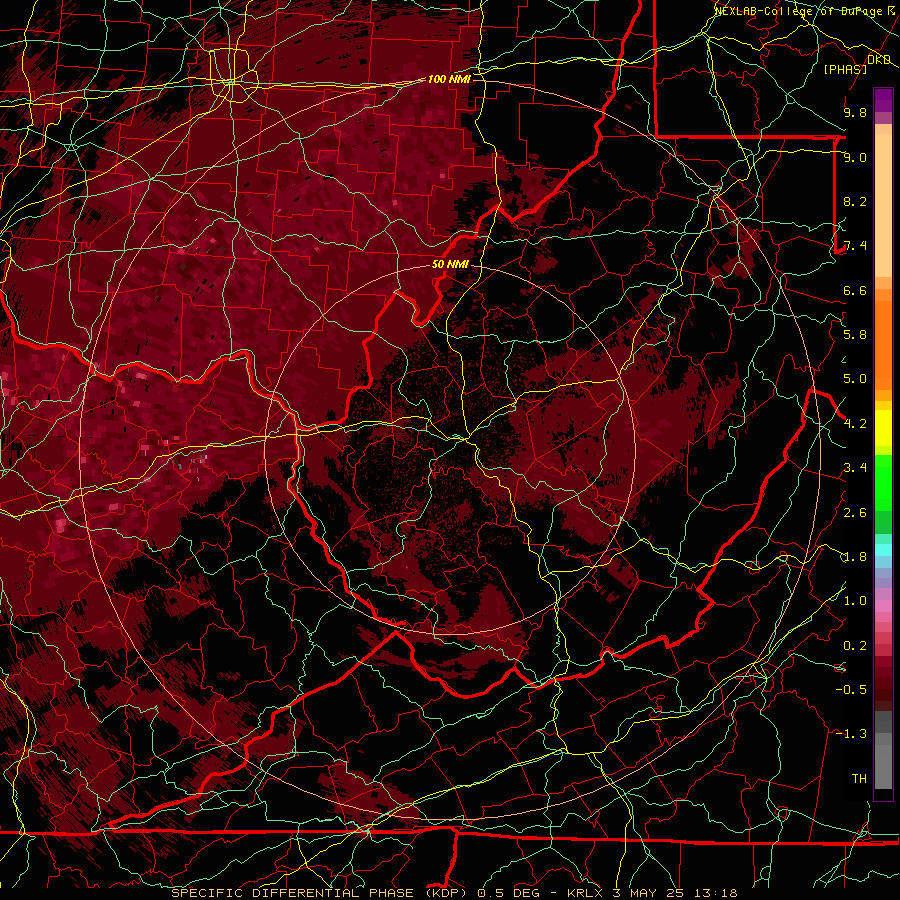Select the 5.0 scale label
This screenshot has height=900, width=900.
point(855,379)
